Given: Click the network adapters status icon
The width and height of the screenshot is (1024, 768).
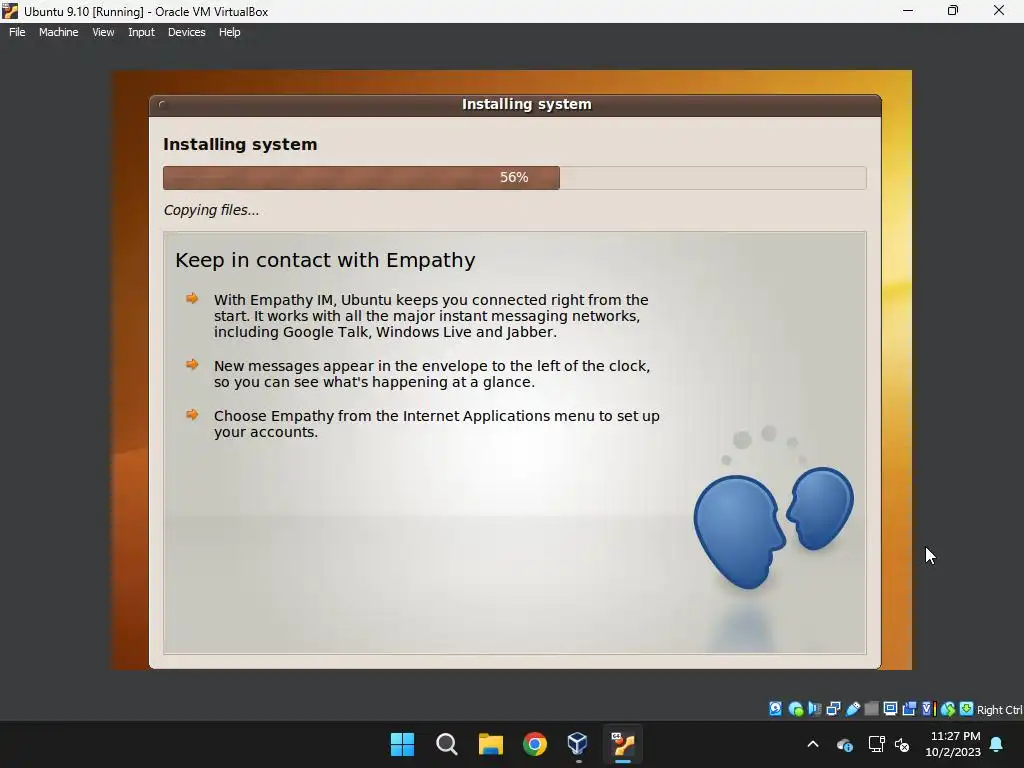Looking at the screenshot, I should [833, 709].
